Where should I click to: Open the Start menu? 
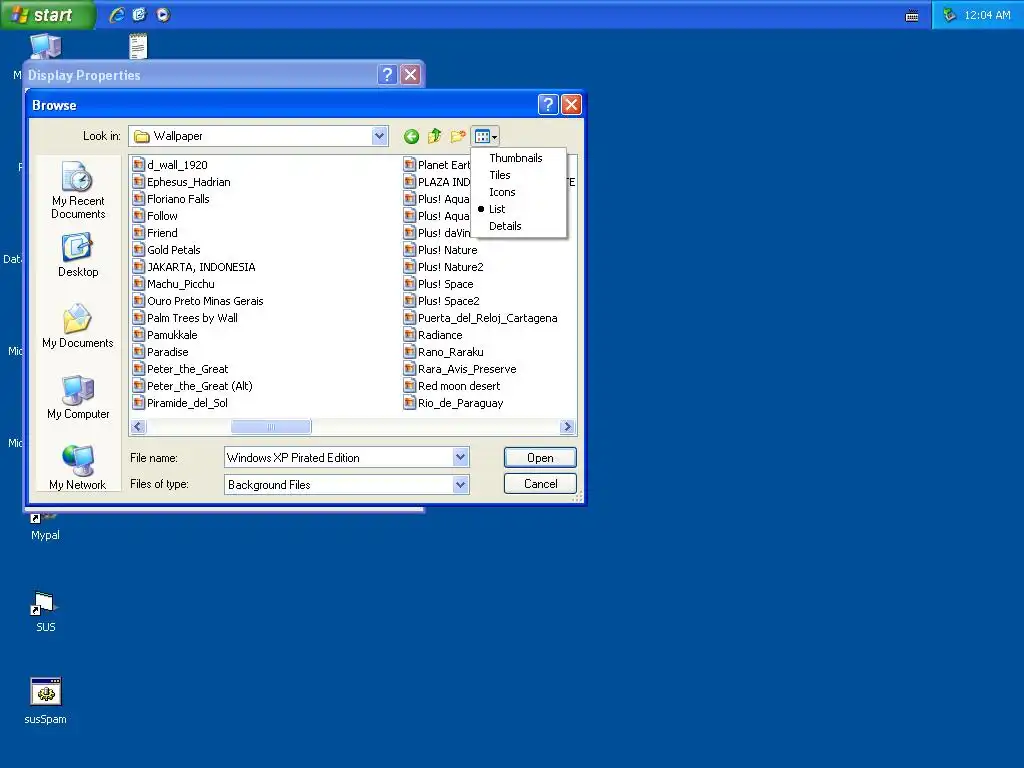click(47, 14)
